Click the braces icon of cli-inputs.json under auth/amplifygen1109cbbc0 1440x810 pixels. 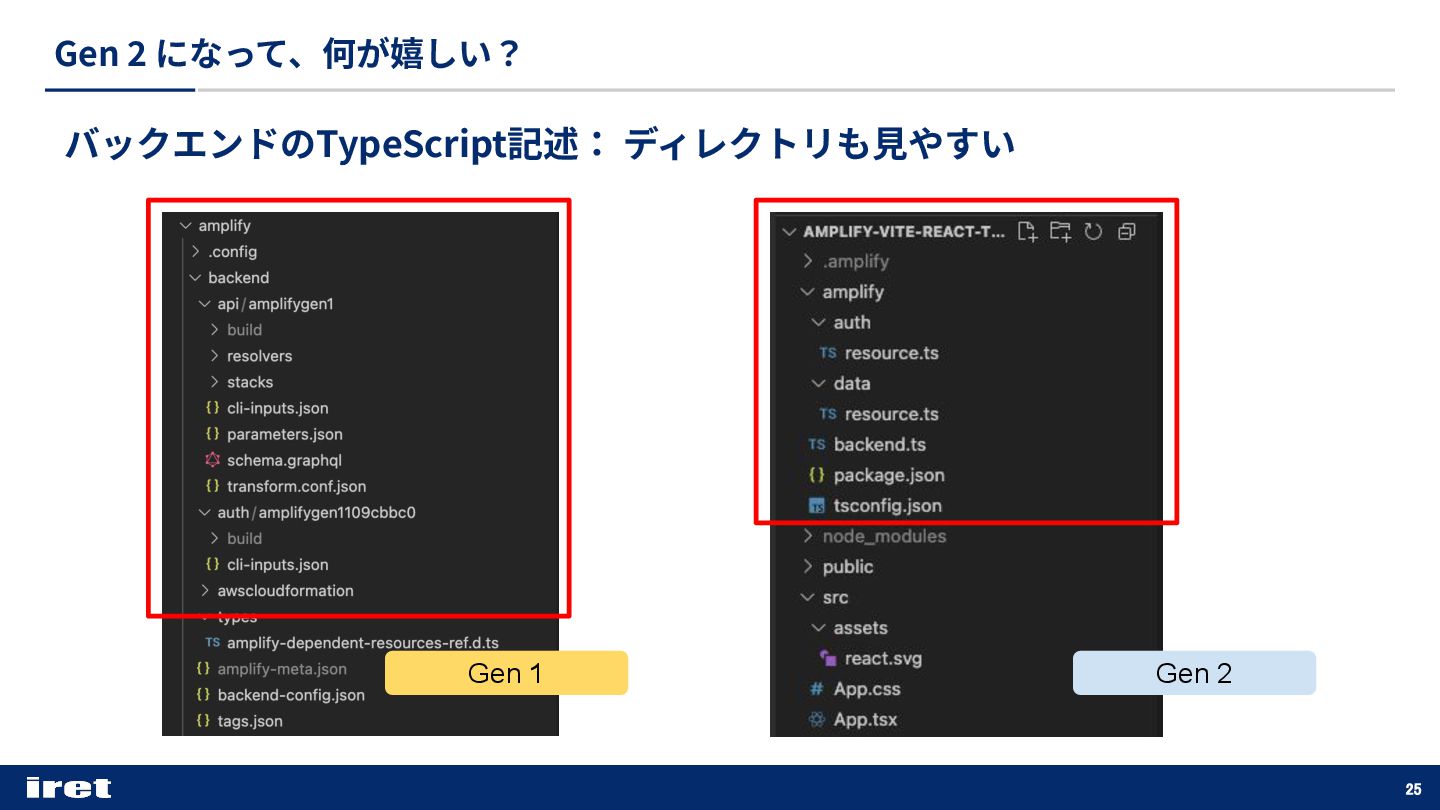point(212,564)
